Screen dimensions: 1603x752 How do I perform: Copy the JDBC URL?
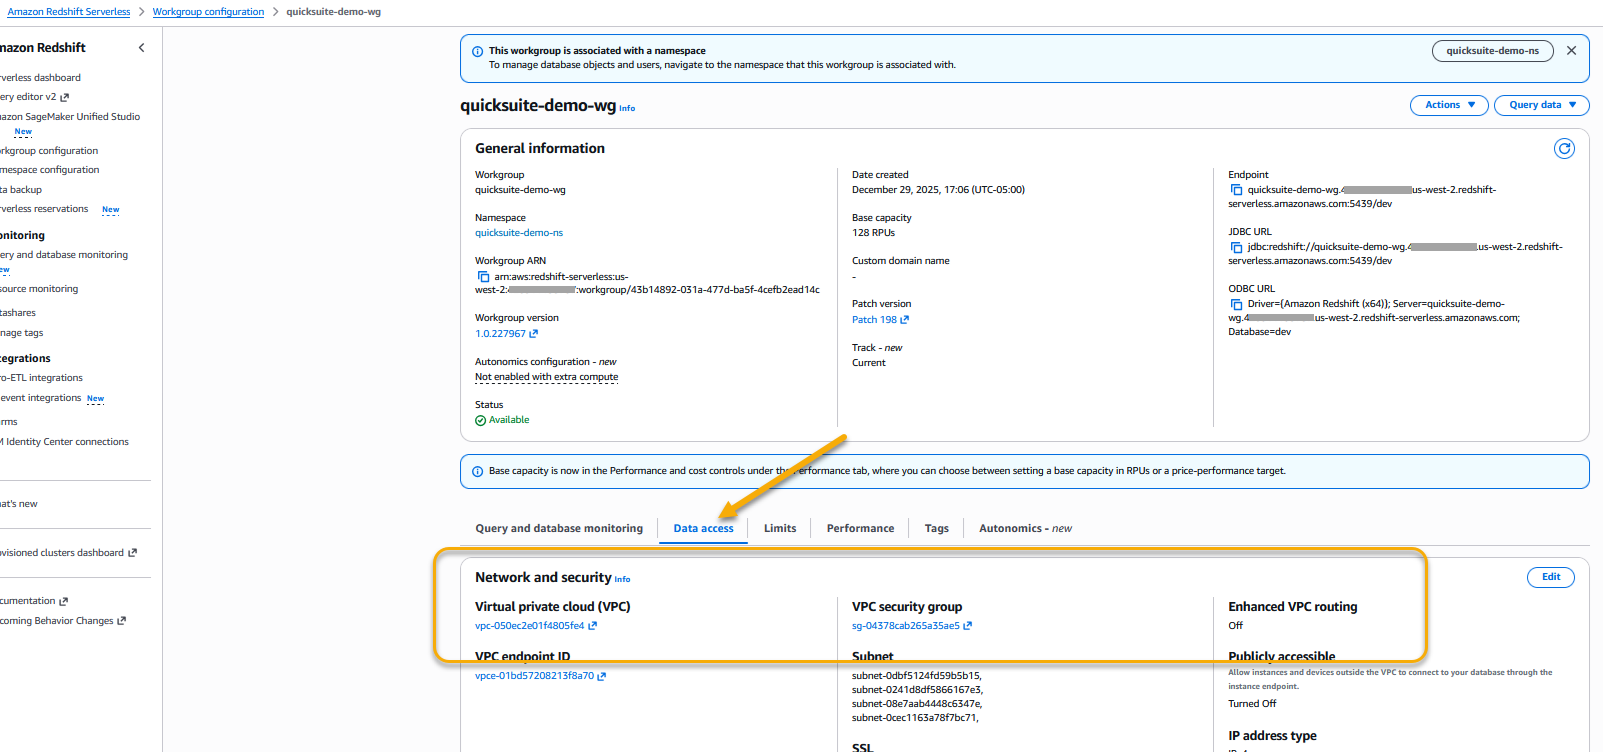(1236, 247)
